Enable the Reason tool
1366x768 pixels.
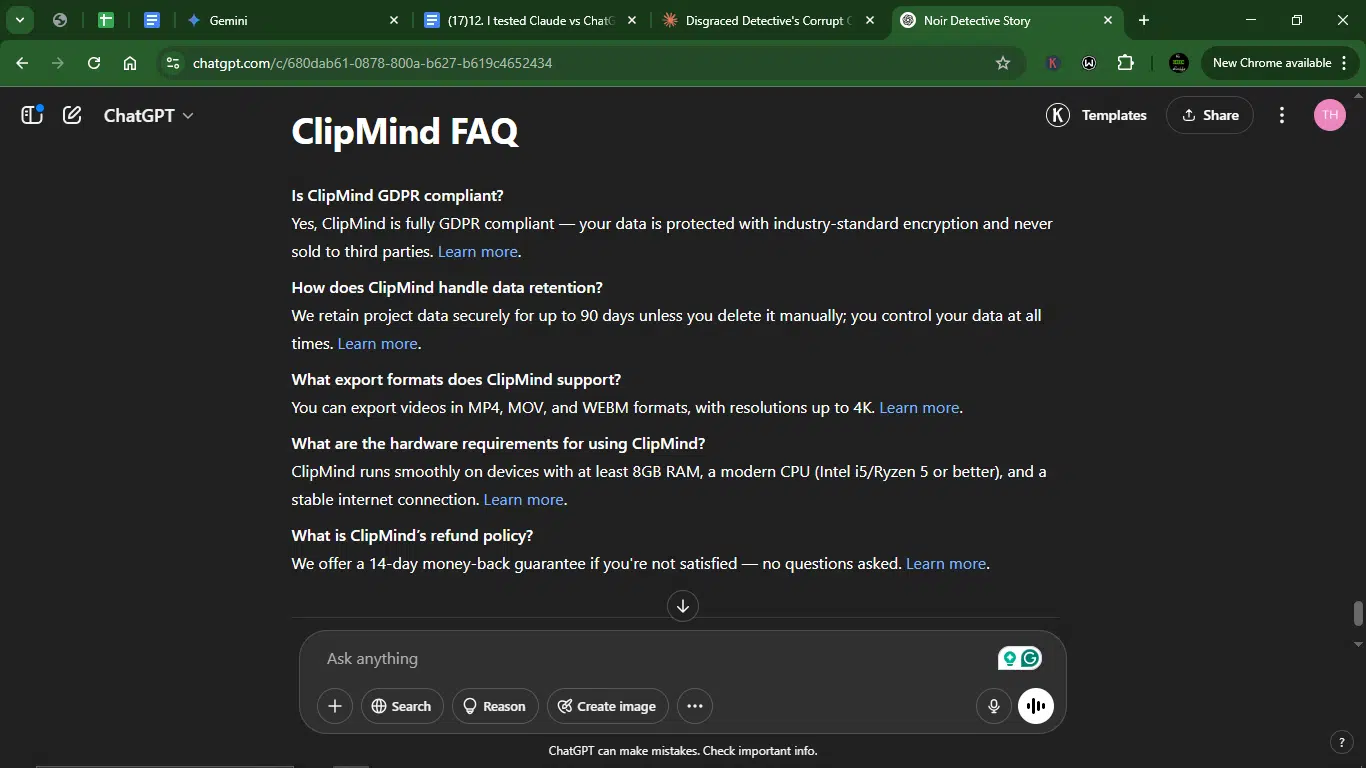(x=495, y=706)
